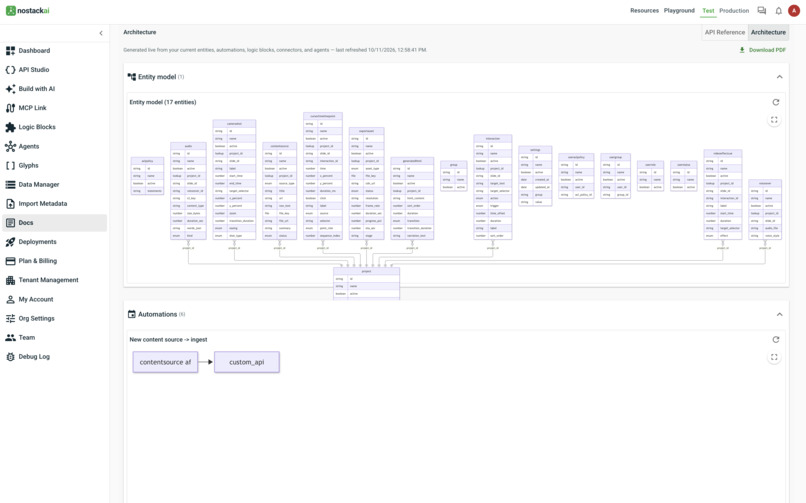Collapse the sidebar with the chevron arrow
Viewport: 806px width, 503px height.
point(101,33)
